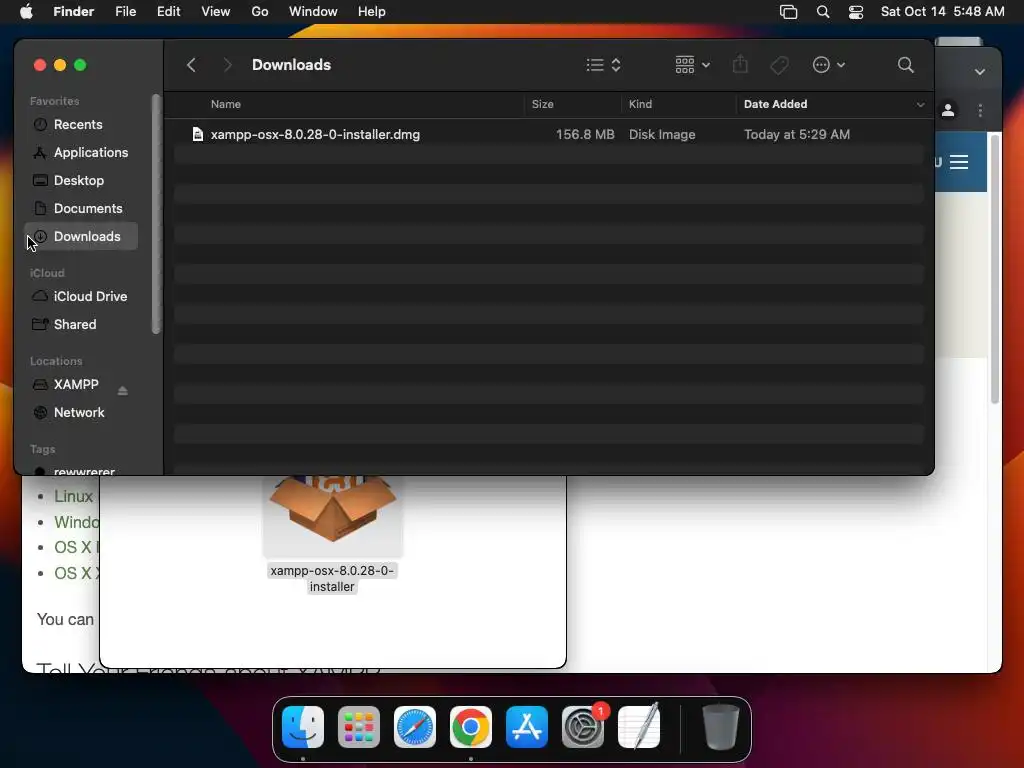Open Control Center in the menu bar

tap(856, 12)
